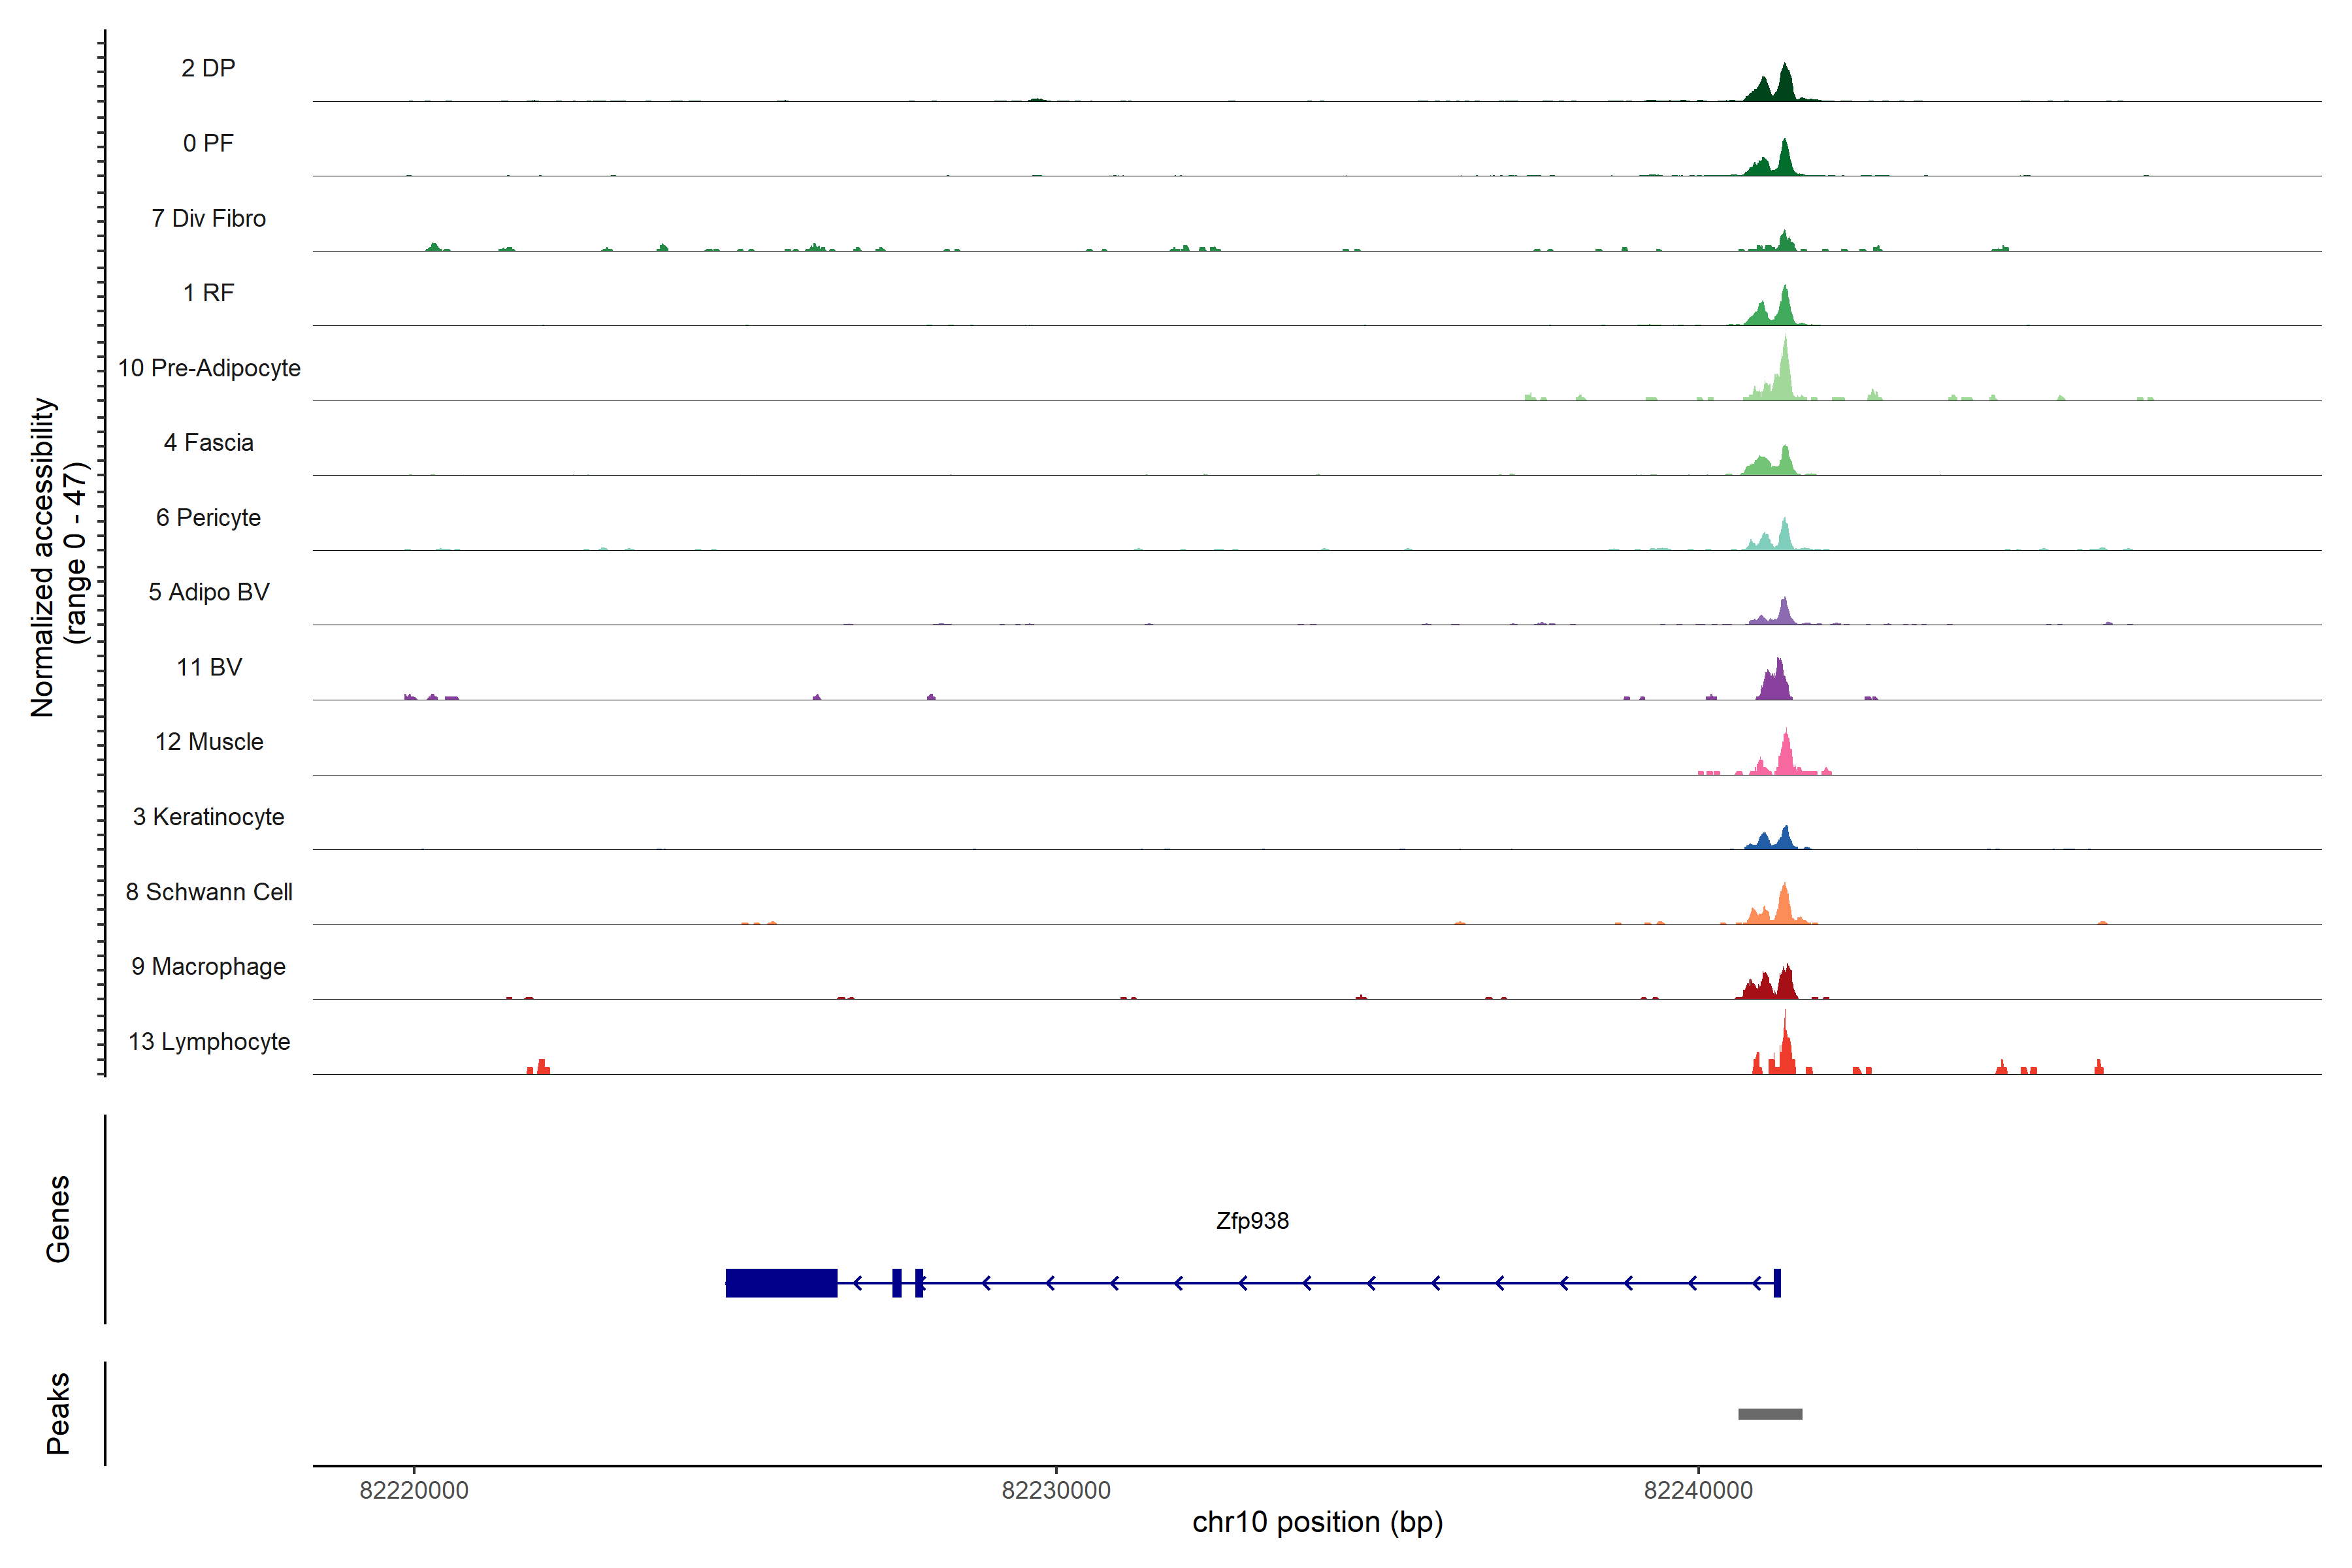Select the 10 Pre-Adipocyte track label
This screenshot has height=1568, width=2352.
[x=209, y=368]
